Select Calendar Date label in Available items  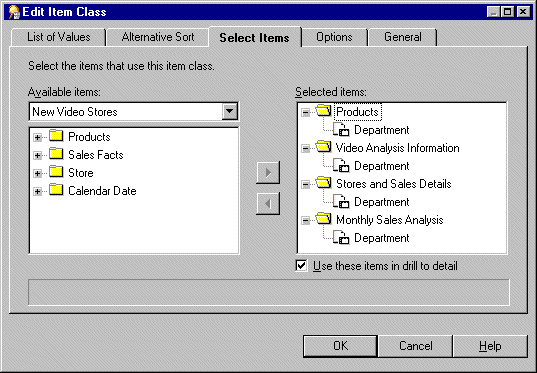102,191
